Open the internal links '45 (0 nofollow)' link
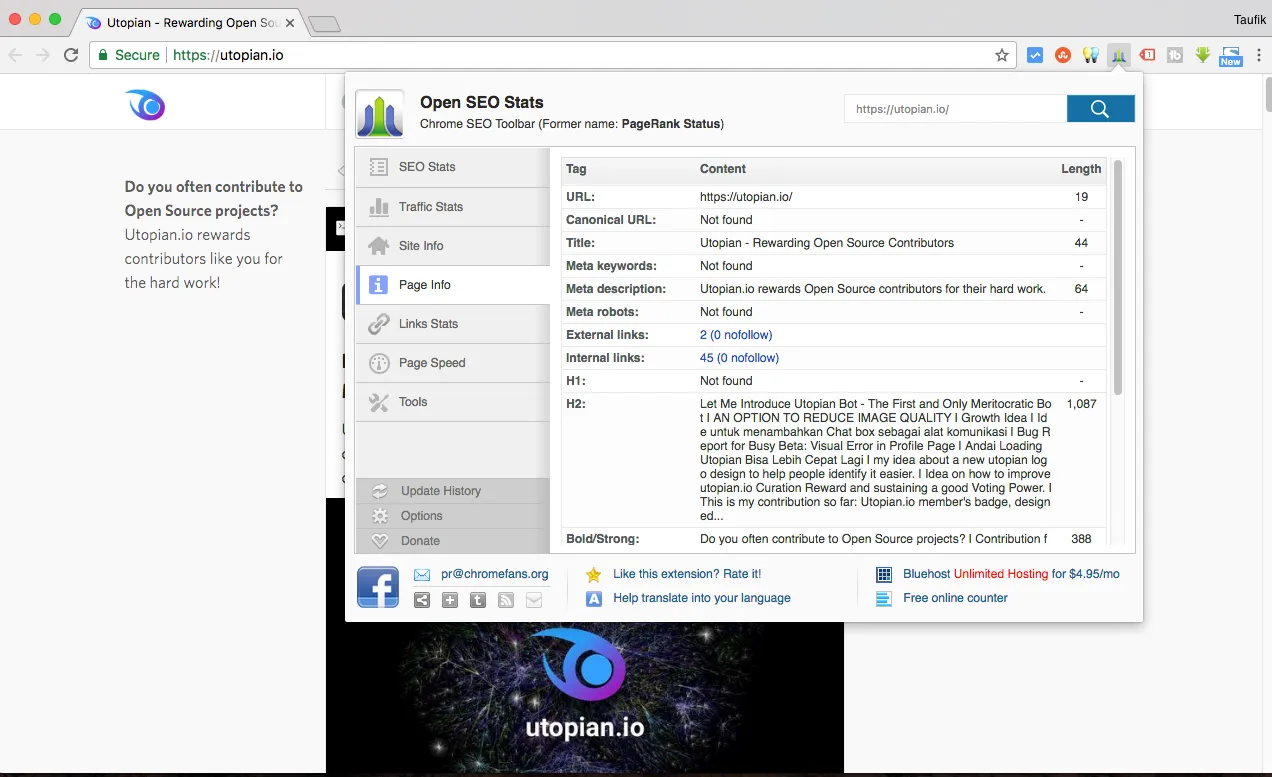Screen dimensions: 1272x777 point(739,358)
